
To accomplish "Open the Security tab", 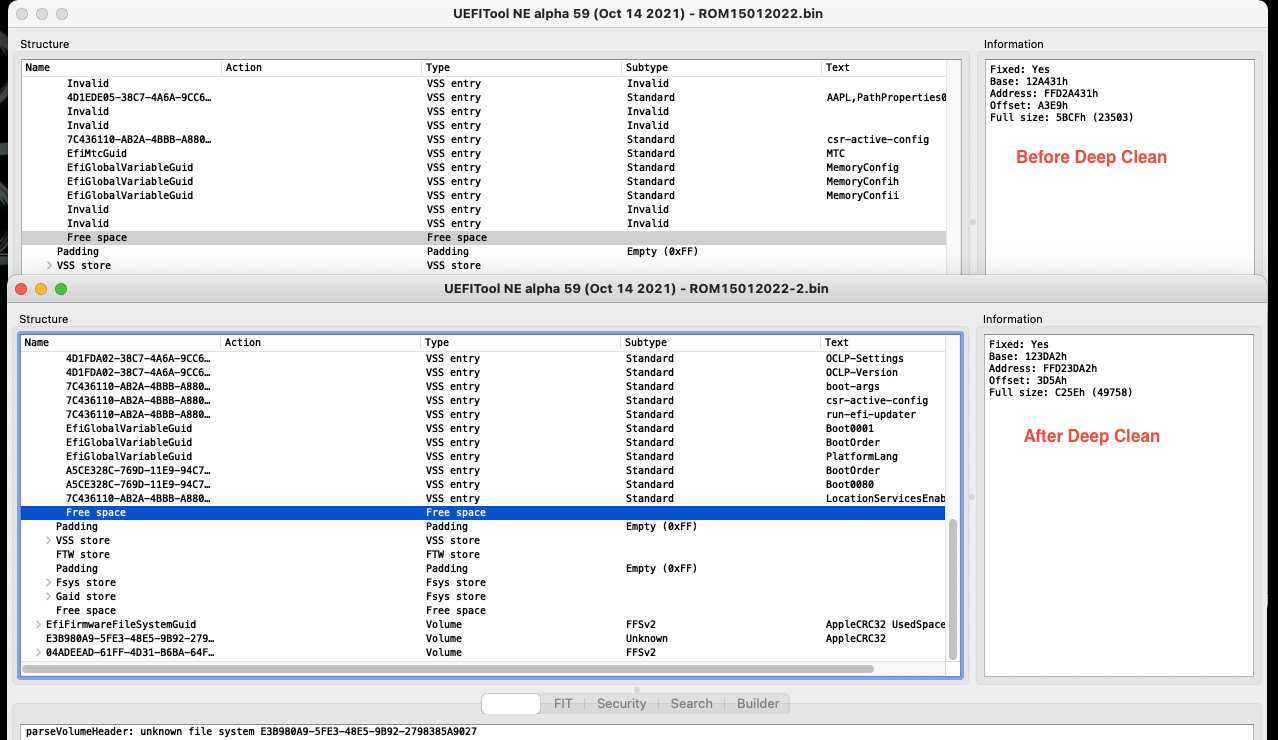I will 621,704.
